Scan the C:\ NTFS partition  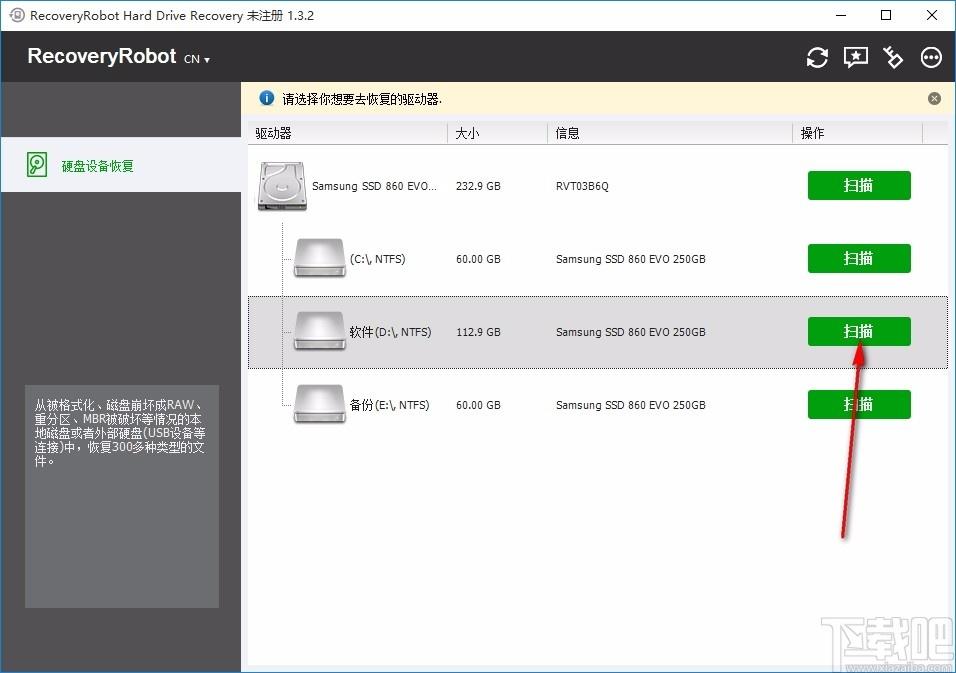[859, 258]
